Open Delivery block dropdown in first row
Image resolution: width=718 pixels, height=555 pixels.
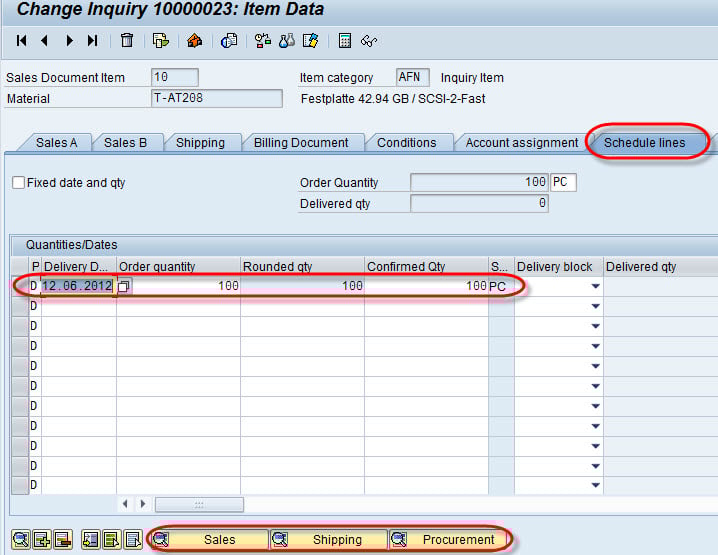596,287
